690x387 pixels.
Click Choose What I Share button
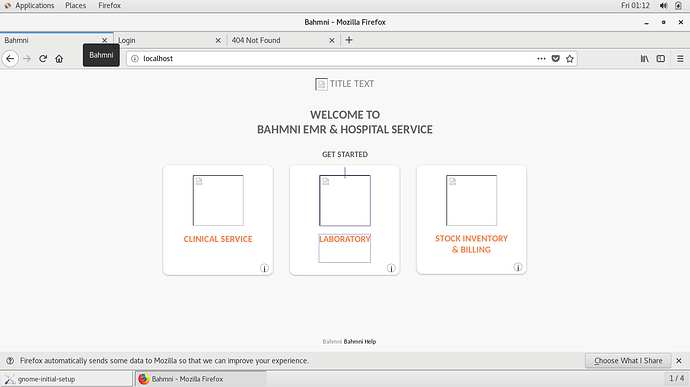click(x=628, y=361)
